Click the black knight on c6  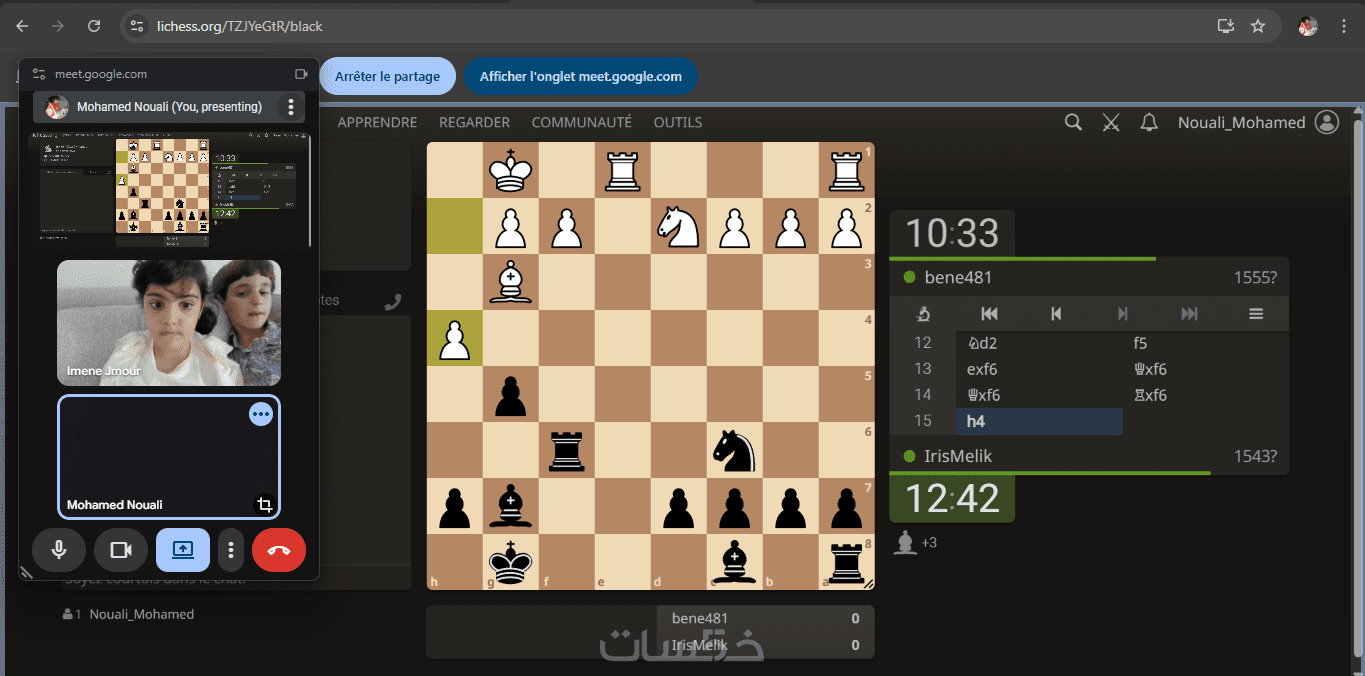[735, 450]
